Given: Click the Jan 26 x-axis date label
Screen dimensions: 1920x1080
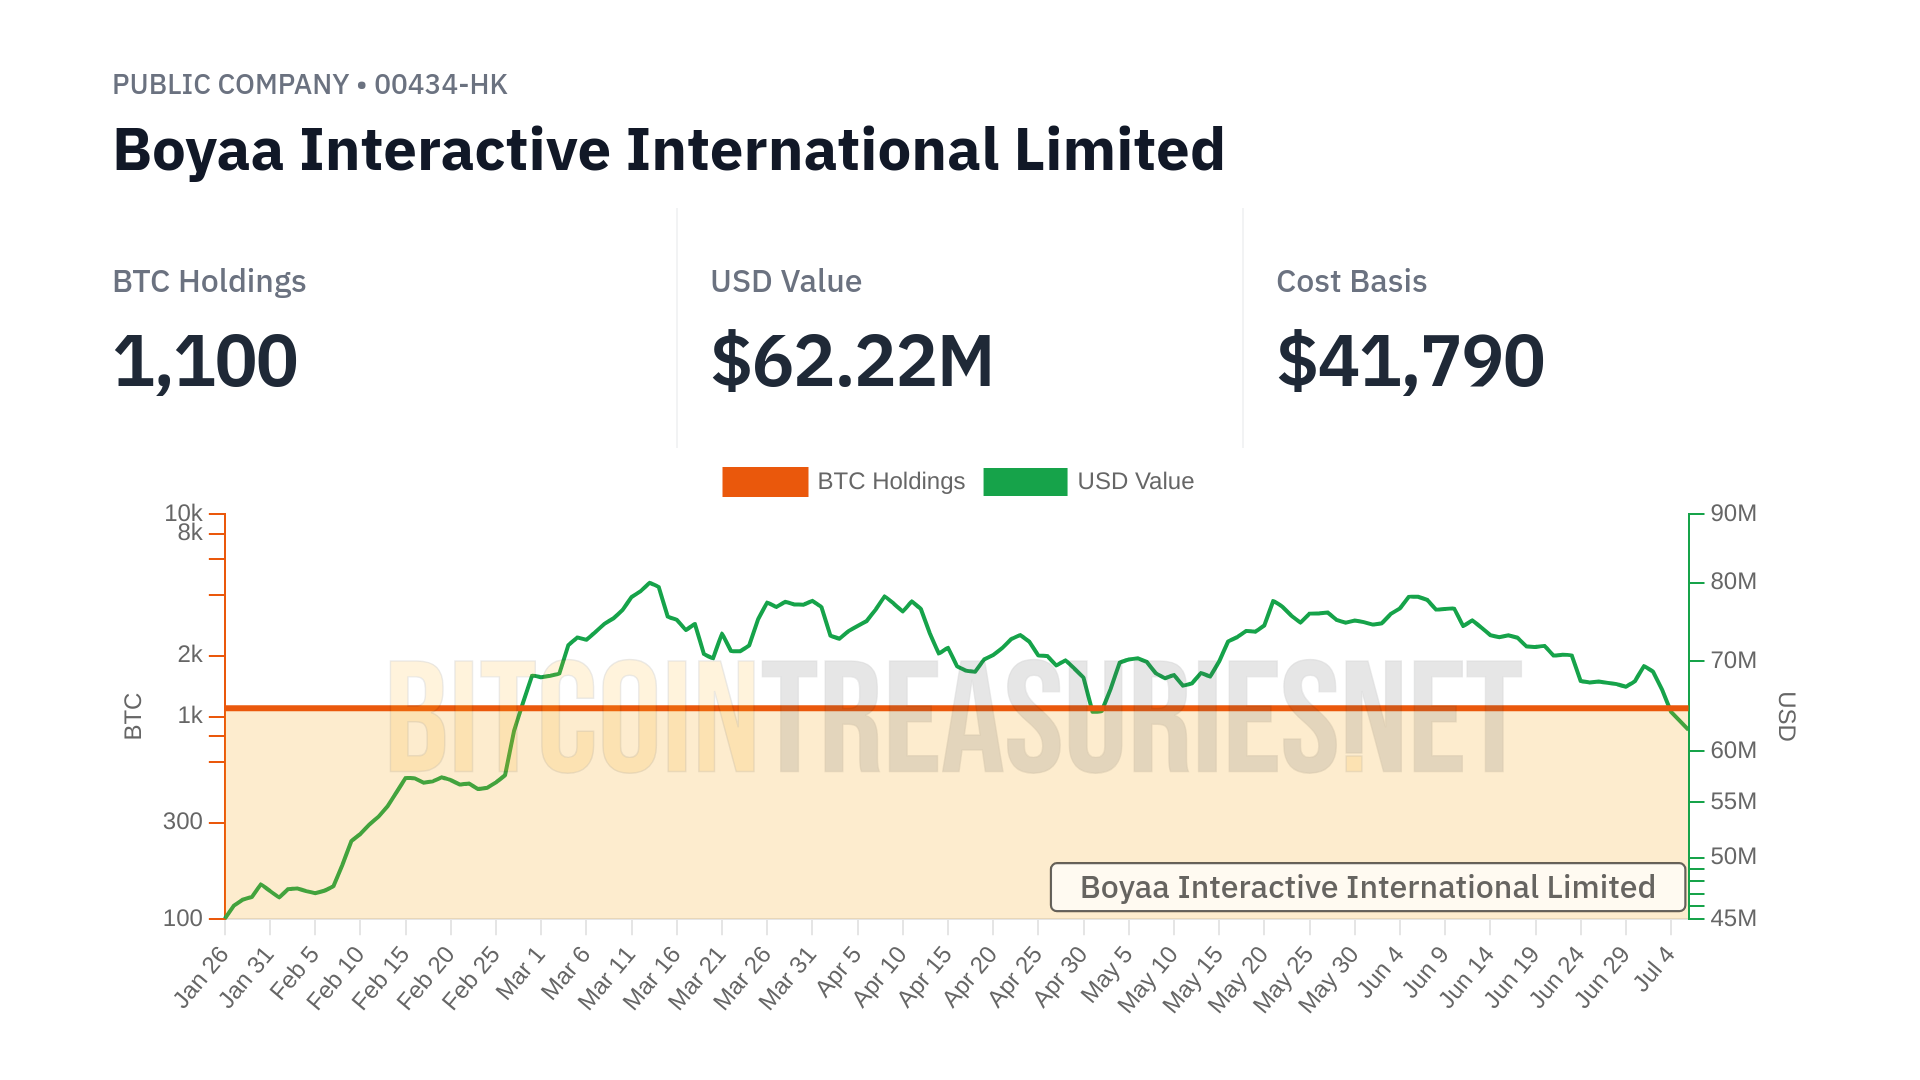Looking at the screenshot, I should [202, 976].
